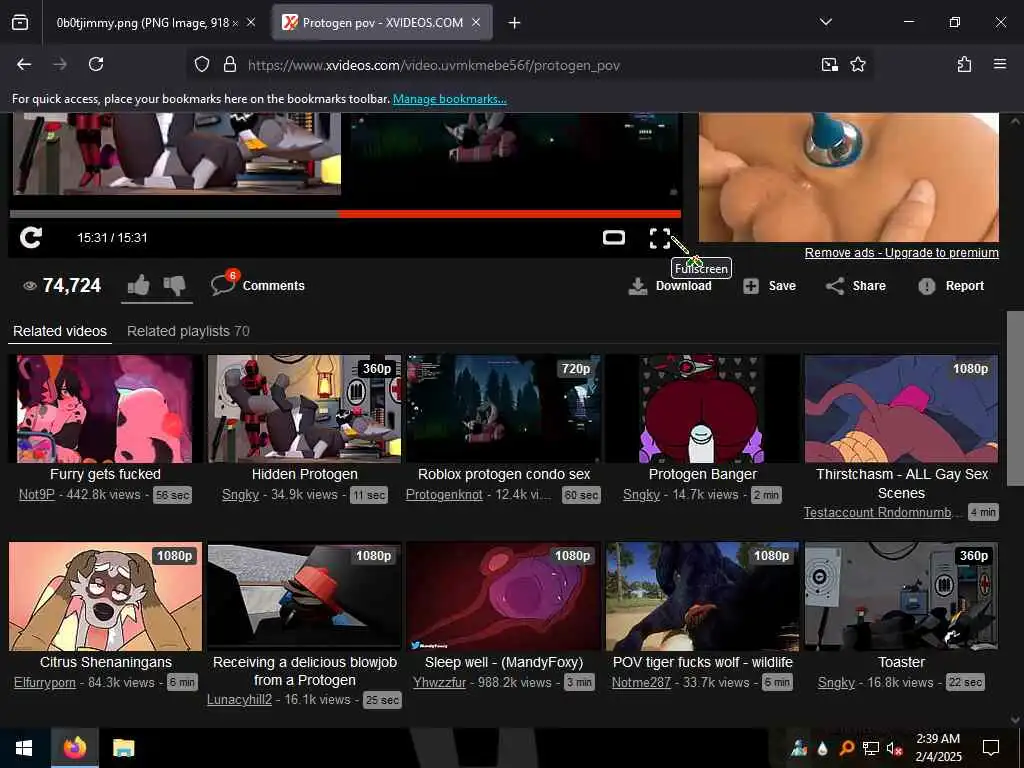Report this video
Screen dimensions: 1024x768
pos(951,286)
